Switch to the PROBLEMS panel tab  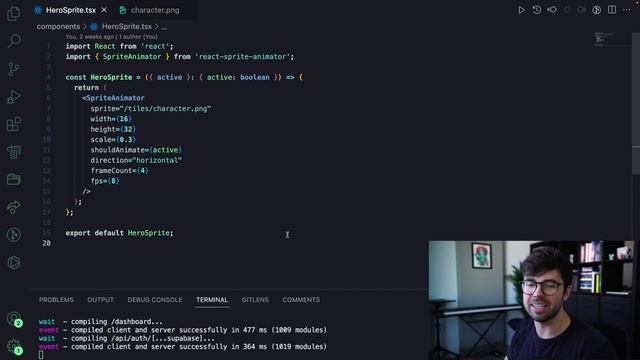56,300
